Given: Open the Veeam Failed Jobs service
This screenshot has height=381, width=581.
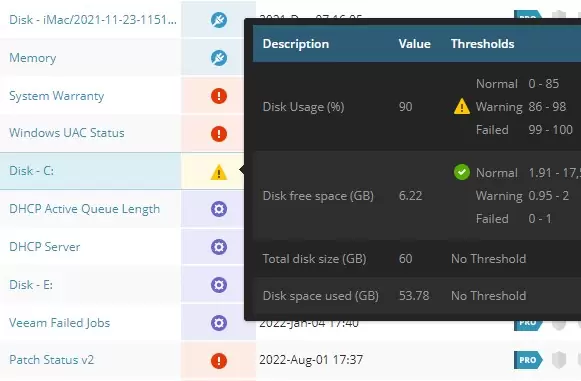Looking at the screenshot, I should pos(60,323).
